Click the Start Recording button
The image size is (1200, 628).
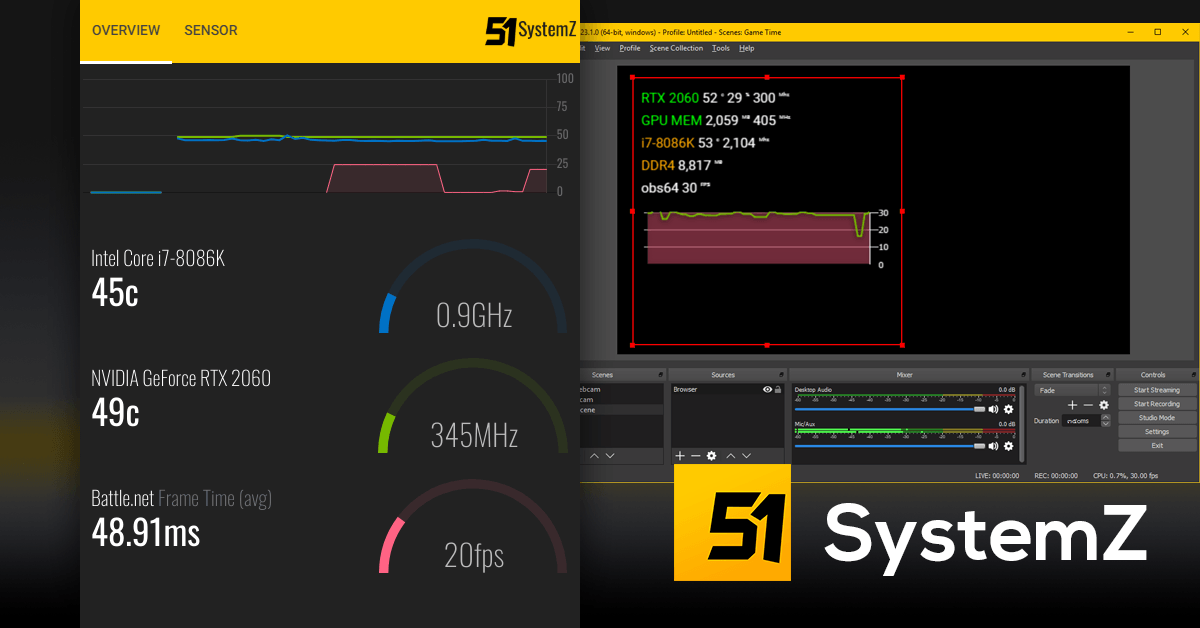1156,404
